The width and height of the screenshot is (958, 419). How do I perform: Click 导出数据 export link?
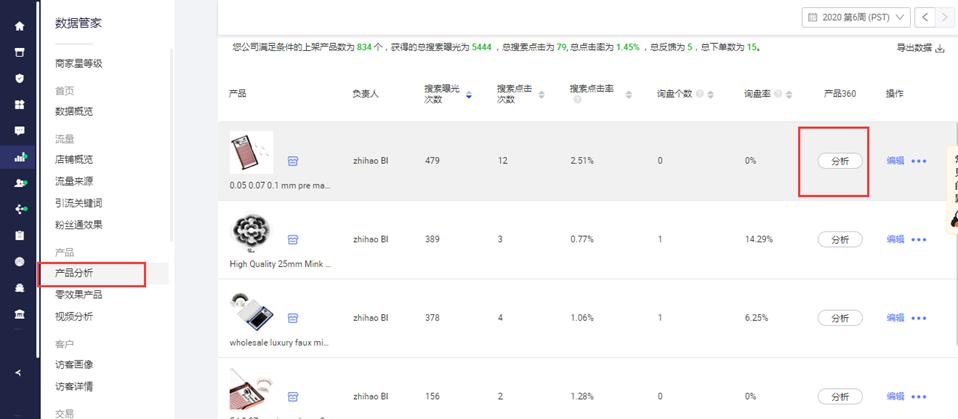pos(914,48)
